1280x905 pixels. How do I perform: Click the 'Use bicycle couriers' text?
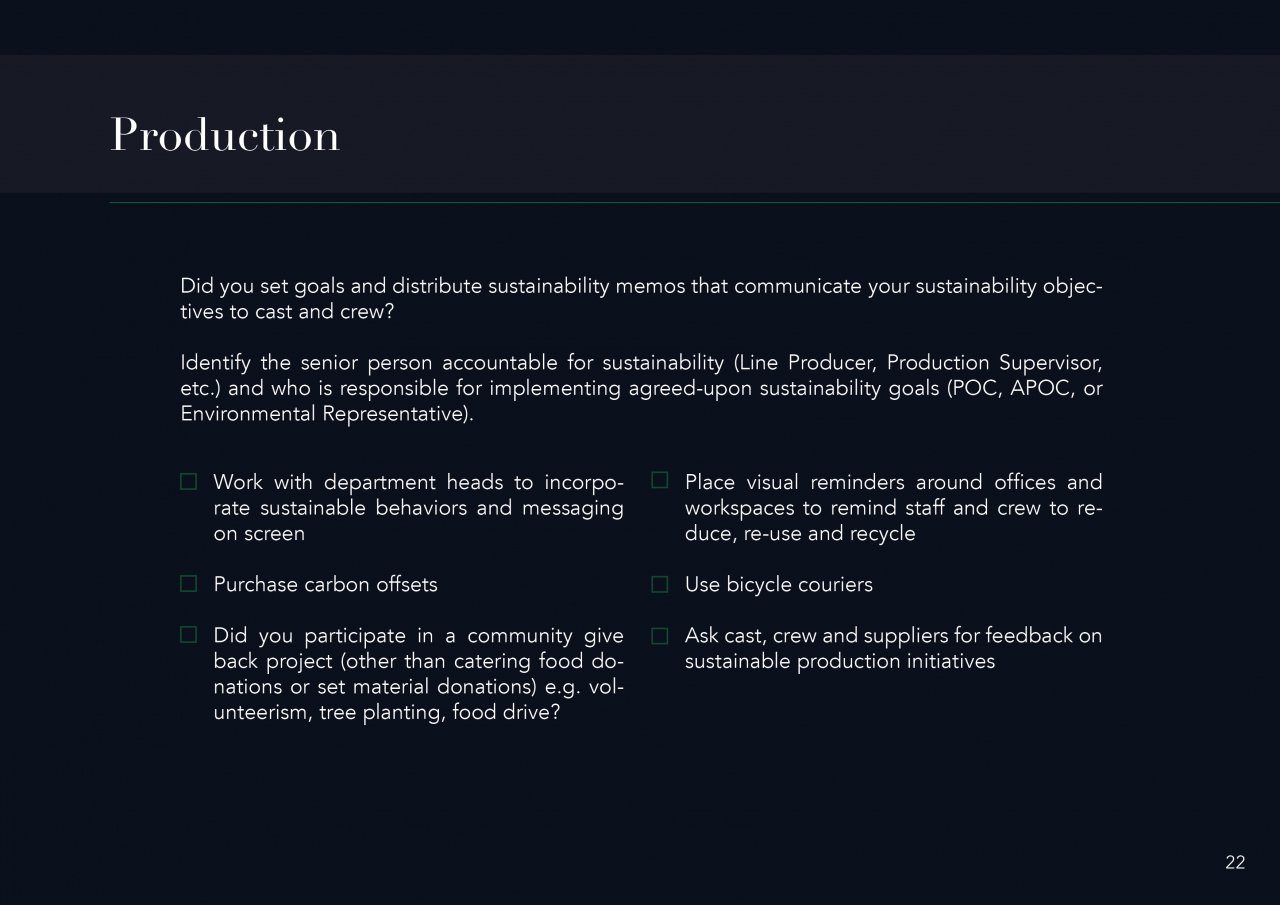pos(778,584)
